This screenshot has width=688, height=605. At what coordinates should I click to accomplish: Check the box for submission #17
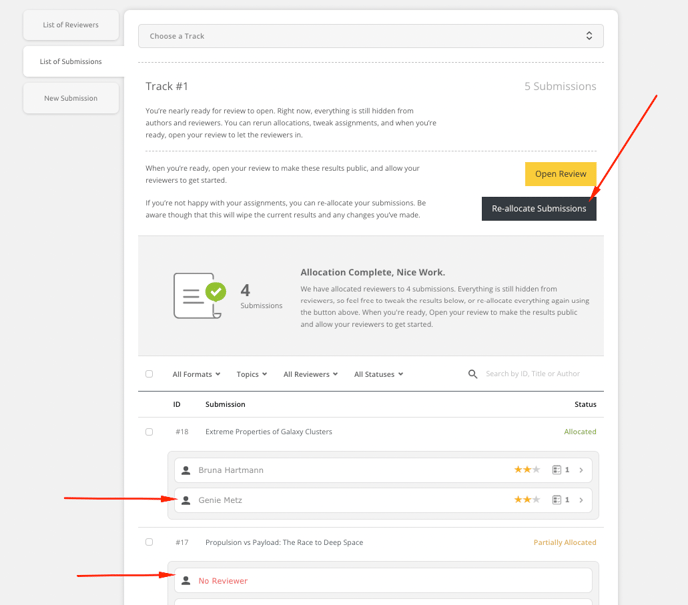click(x=149, y=543)
